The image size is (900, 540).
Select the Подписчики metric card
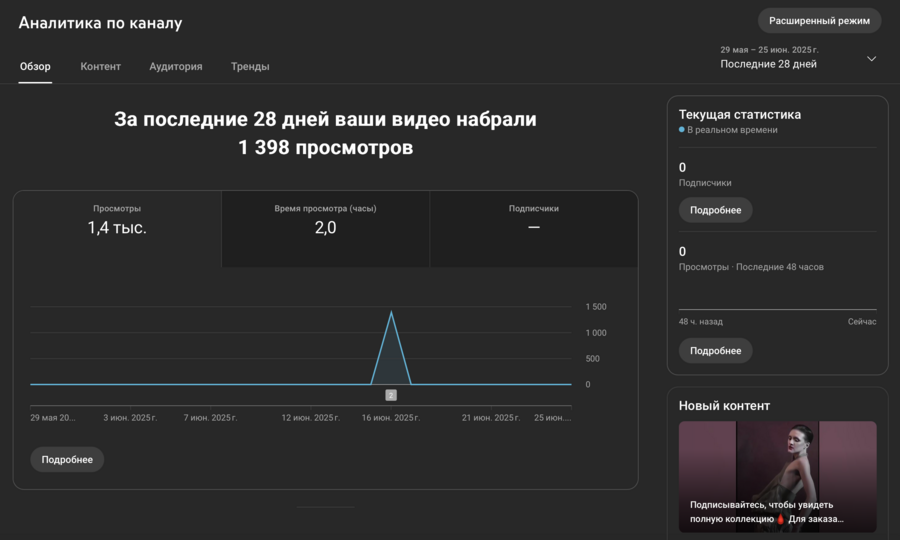click(x=534, y=220)
